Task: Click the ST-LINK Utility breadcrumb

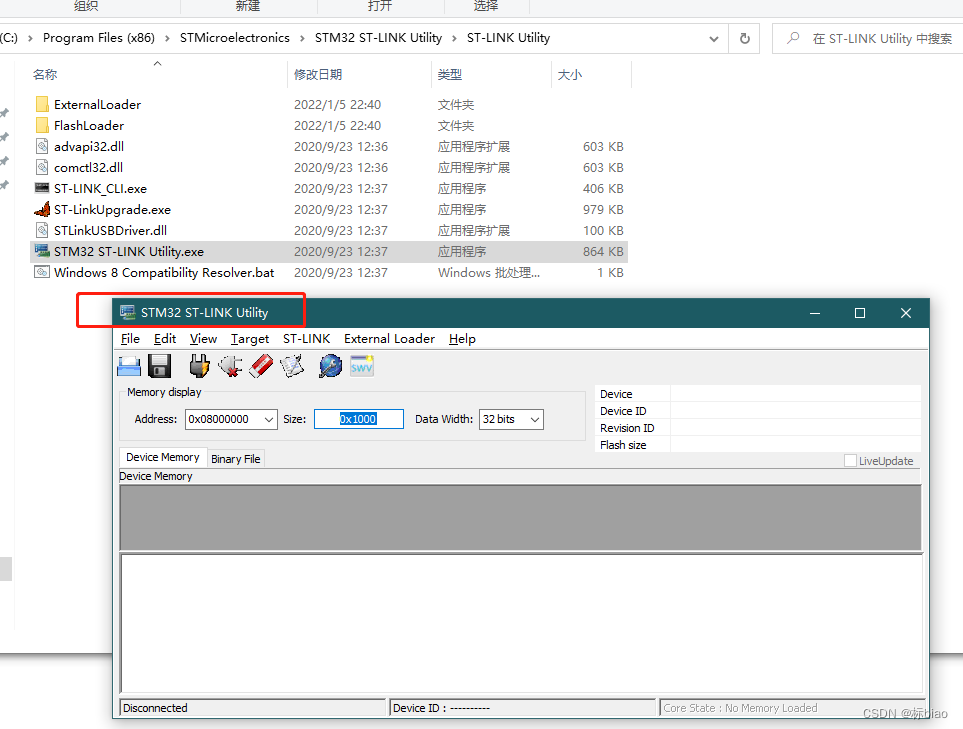Action: pos(509,38)
